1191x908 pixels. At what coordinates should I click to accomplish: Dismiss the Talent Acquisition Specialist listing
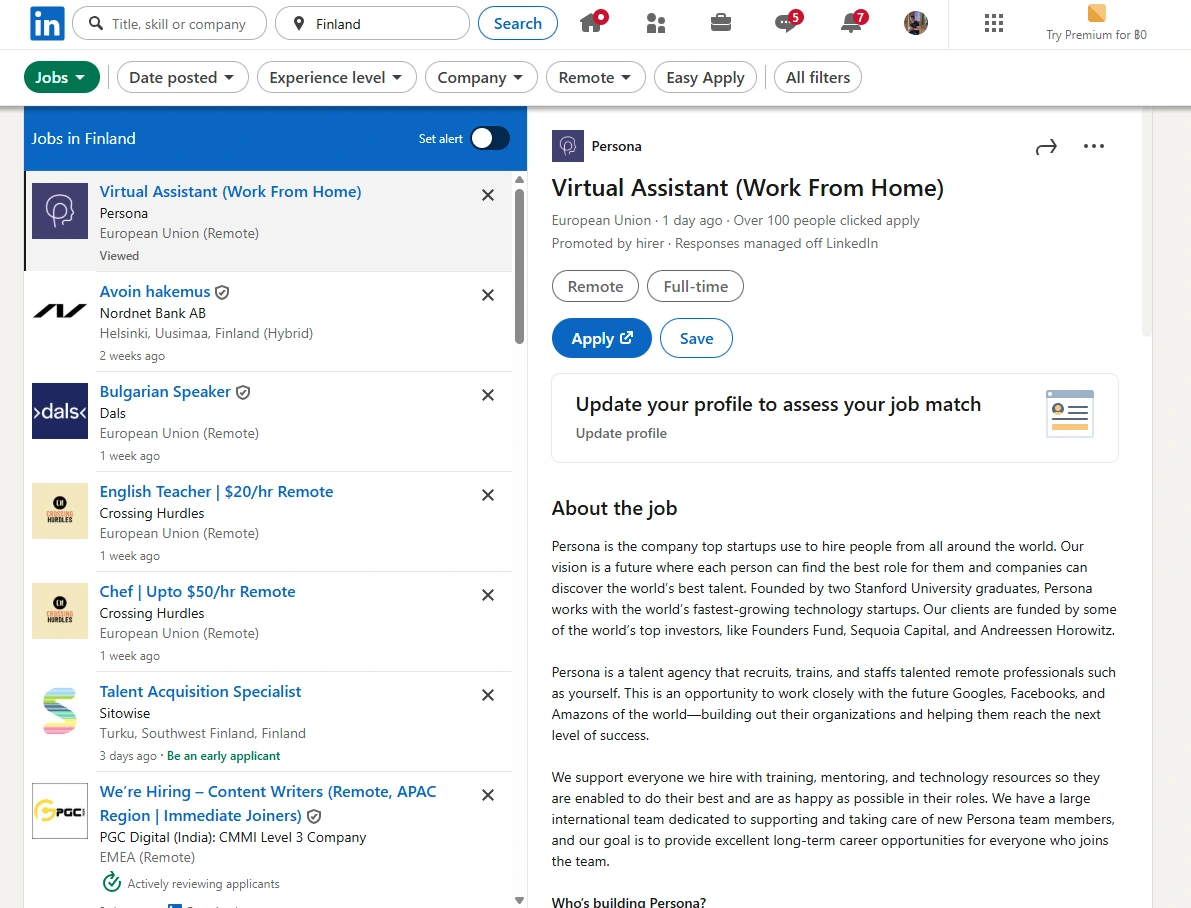pos(488,695)
